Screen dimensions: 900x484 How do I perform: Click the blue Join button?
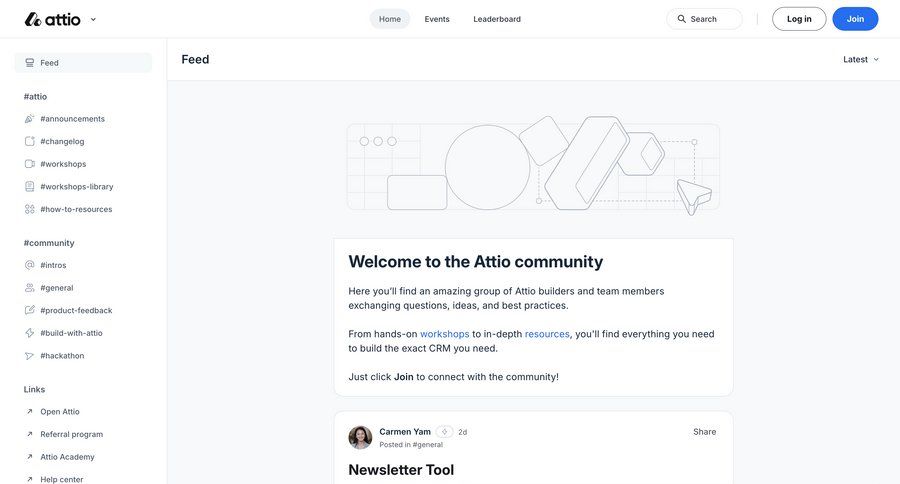[x=855, y=19]
